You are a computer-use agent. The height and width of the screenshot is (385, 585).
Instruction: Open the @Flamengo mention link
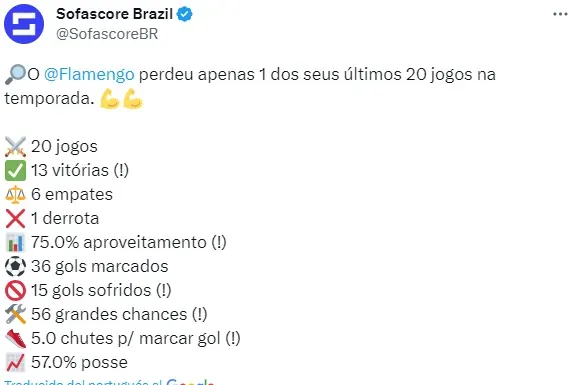(x=89, y=74)
